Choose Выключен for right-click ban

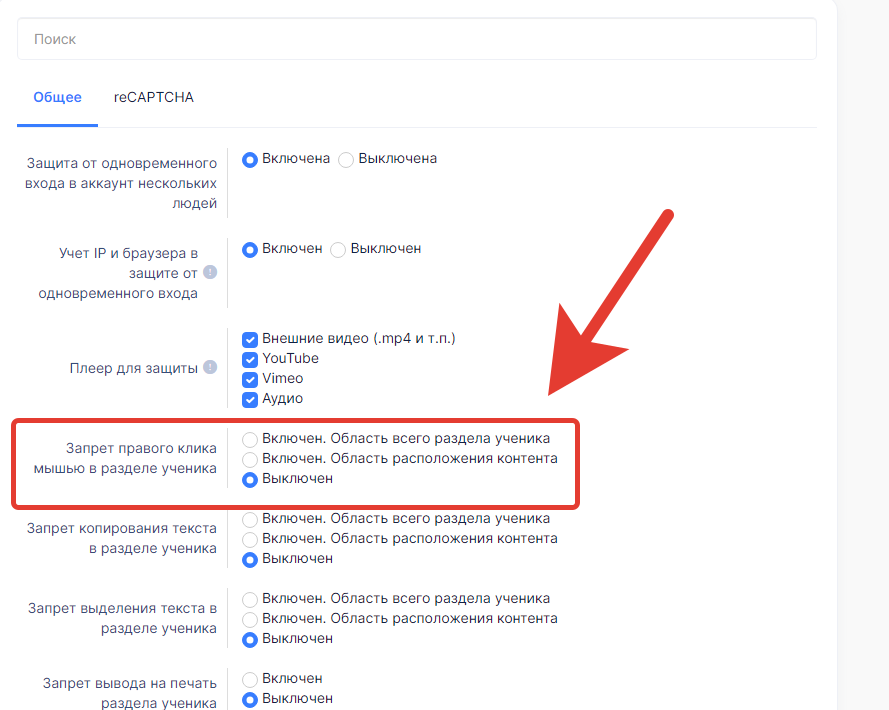(250, 480)
